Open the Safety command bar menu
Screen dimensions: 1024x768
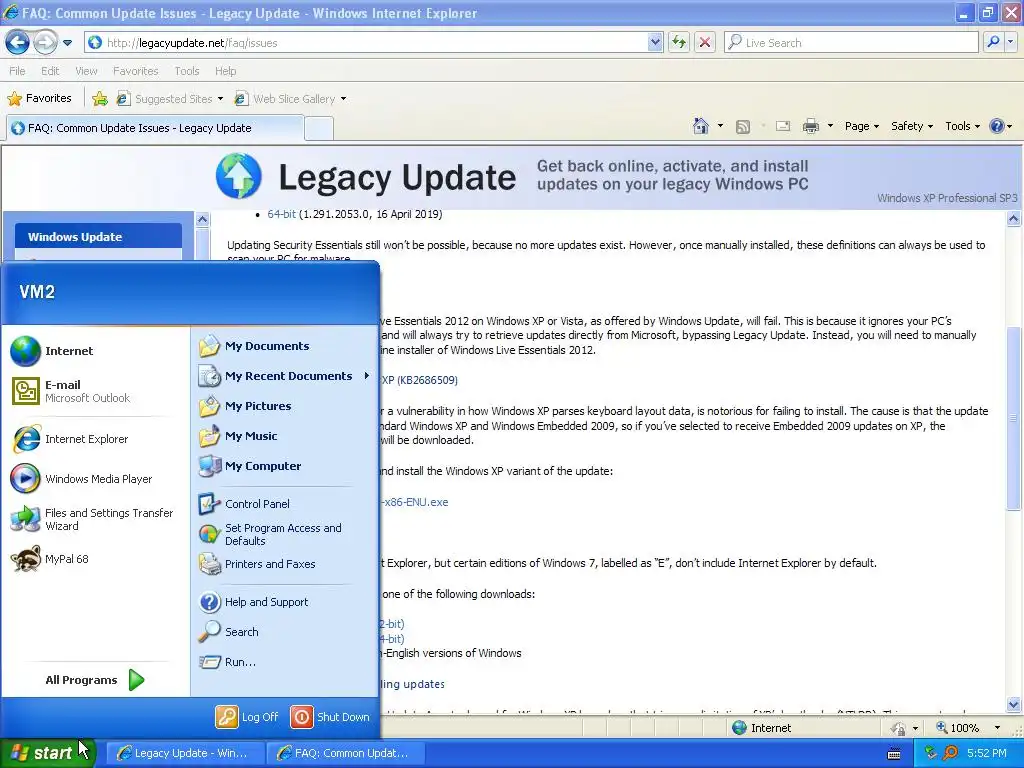(x=912, y=126)
